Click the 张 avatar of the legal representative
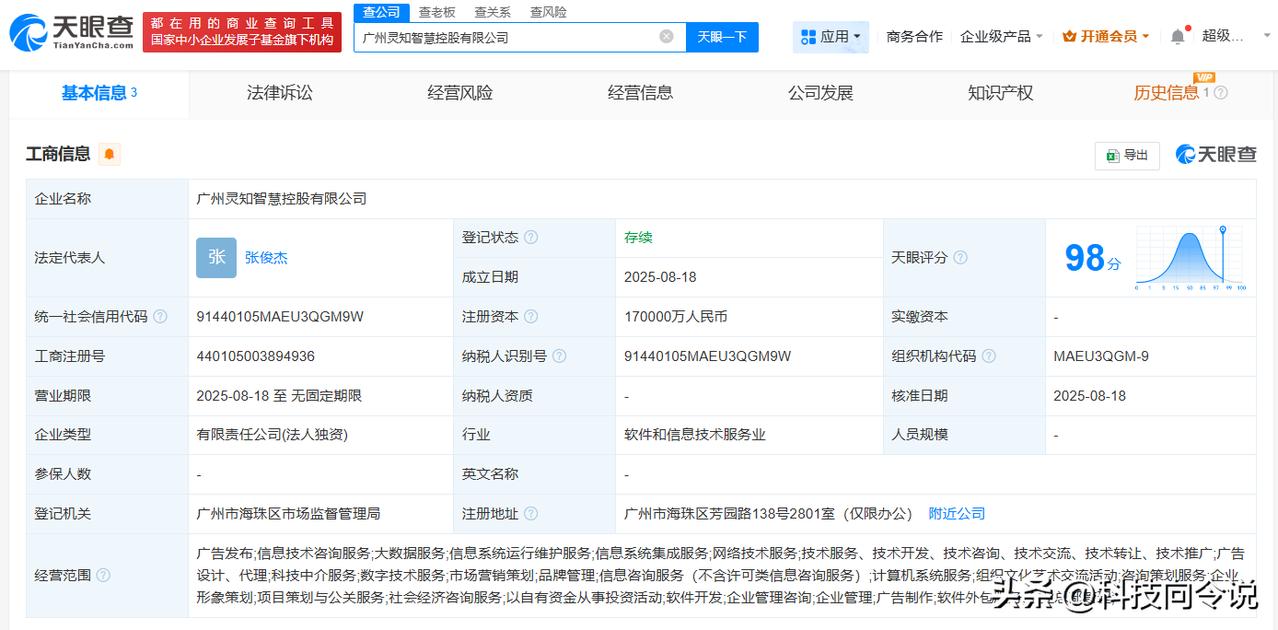Screen dimensions: 1278x630 click(x=216, y=257)
